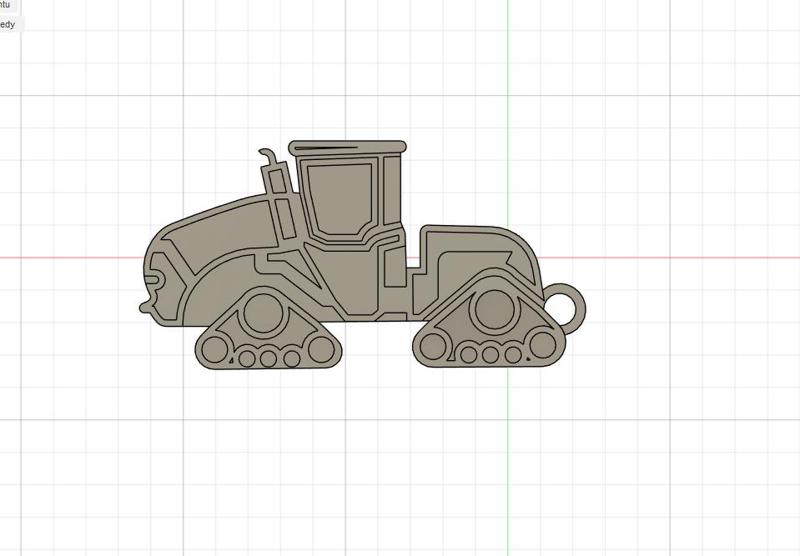800x556 pixels.
Task: Select the large cab window face
Action: (340, 199)
